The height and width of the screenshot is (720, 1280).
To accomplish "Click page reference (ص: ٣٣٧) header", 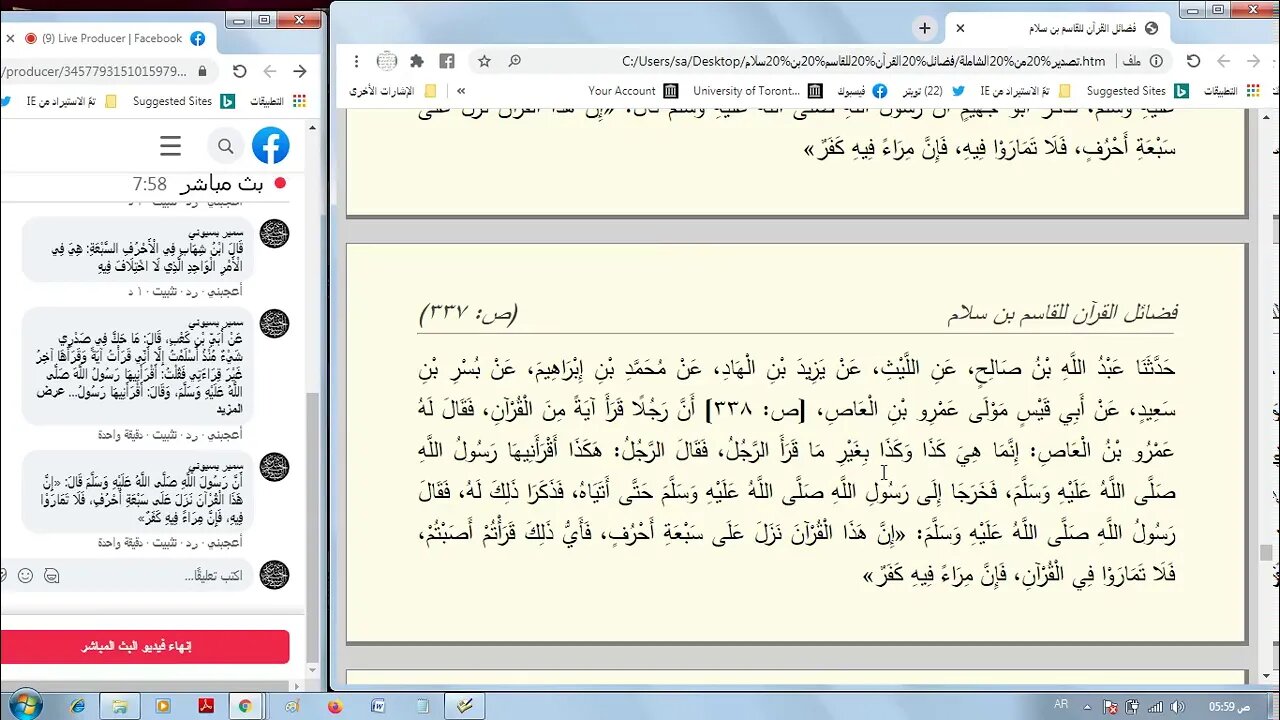I will pyautogui.click(x=468, y=314).
